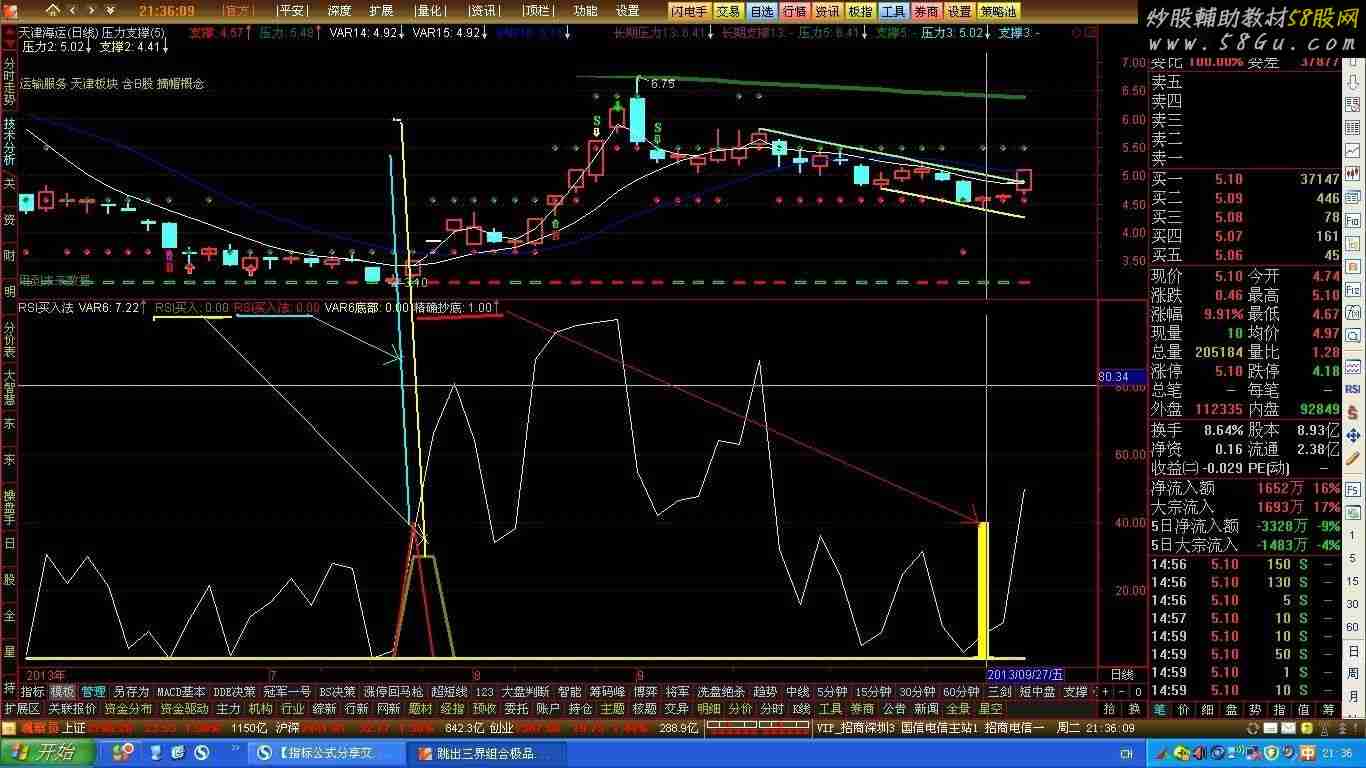
Task: Select the 笔 tab under the trade list
Action: (x=1160, y=709)
